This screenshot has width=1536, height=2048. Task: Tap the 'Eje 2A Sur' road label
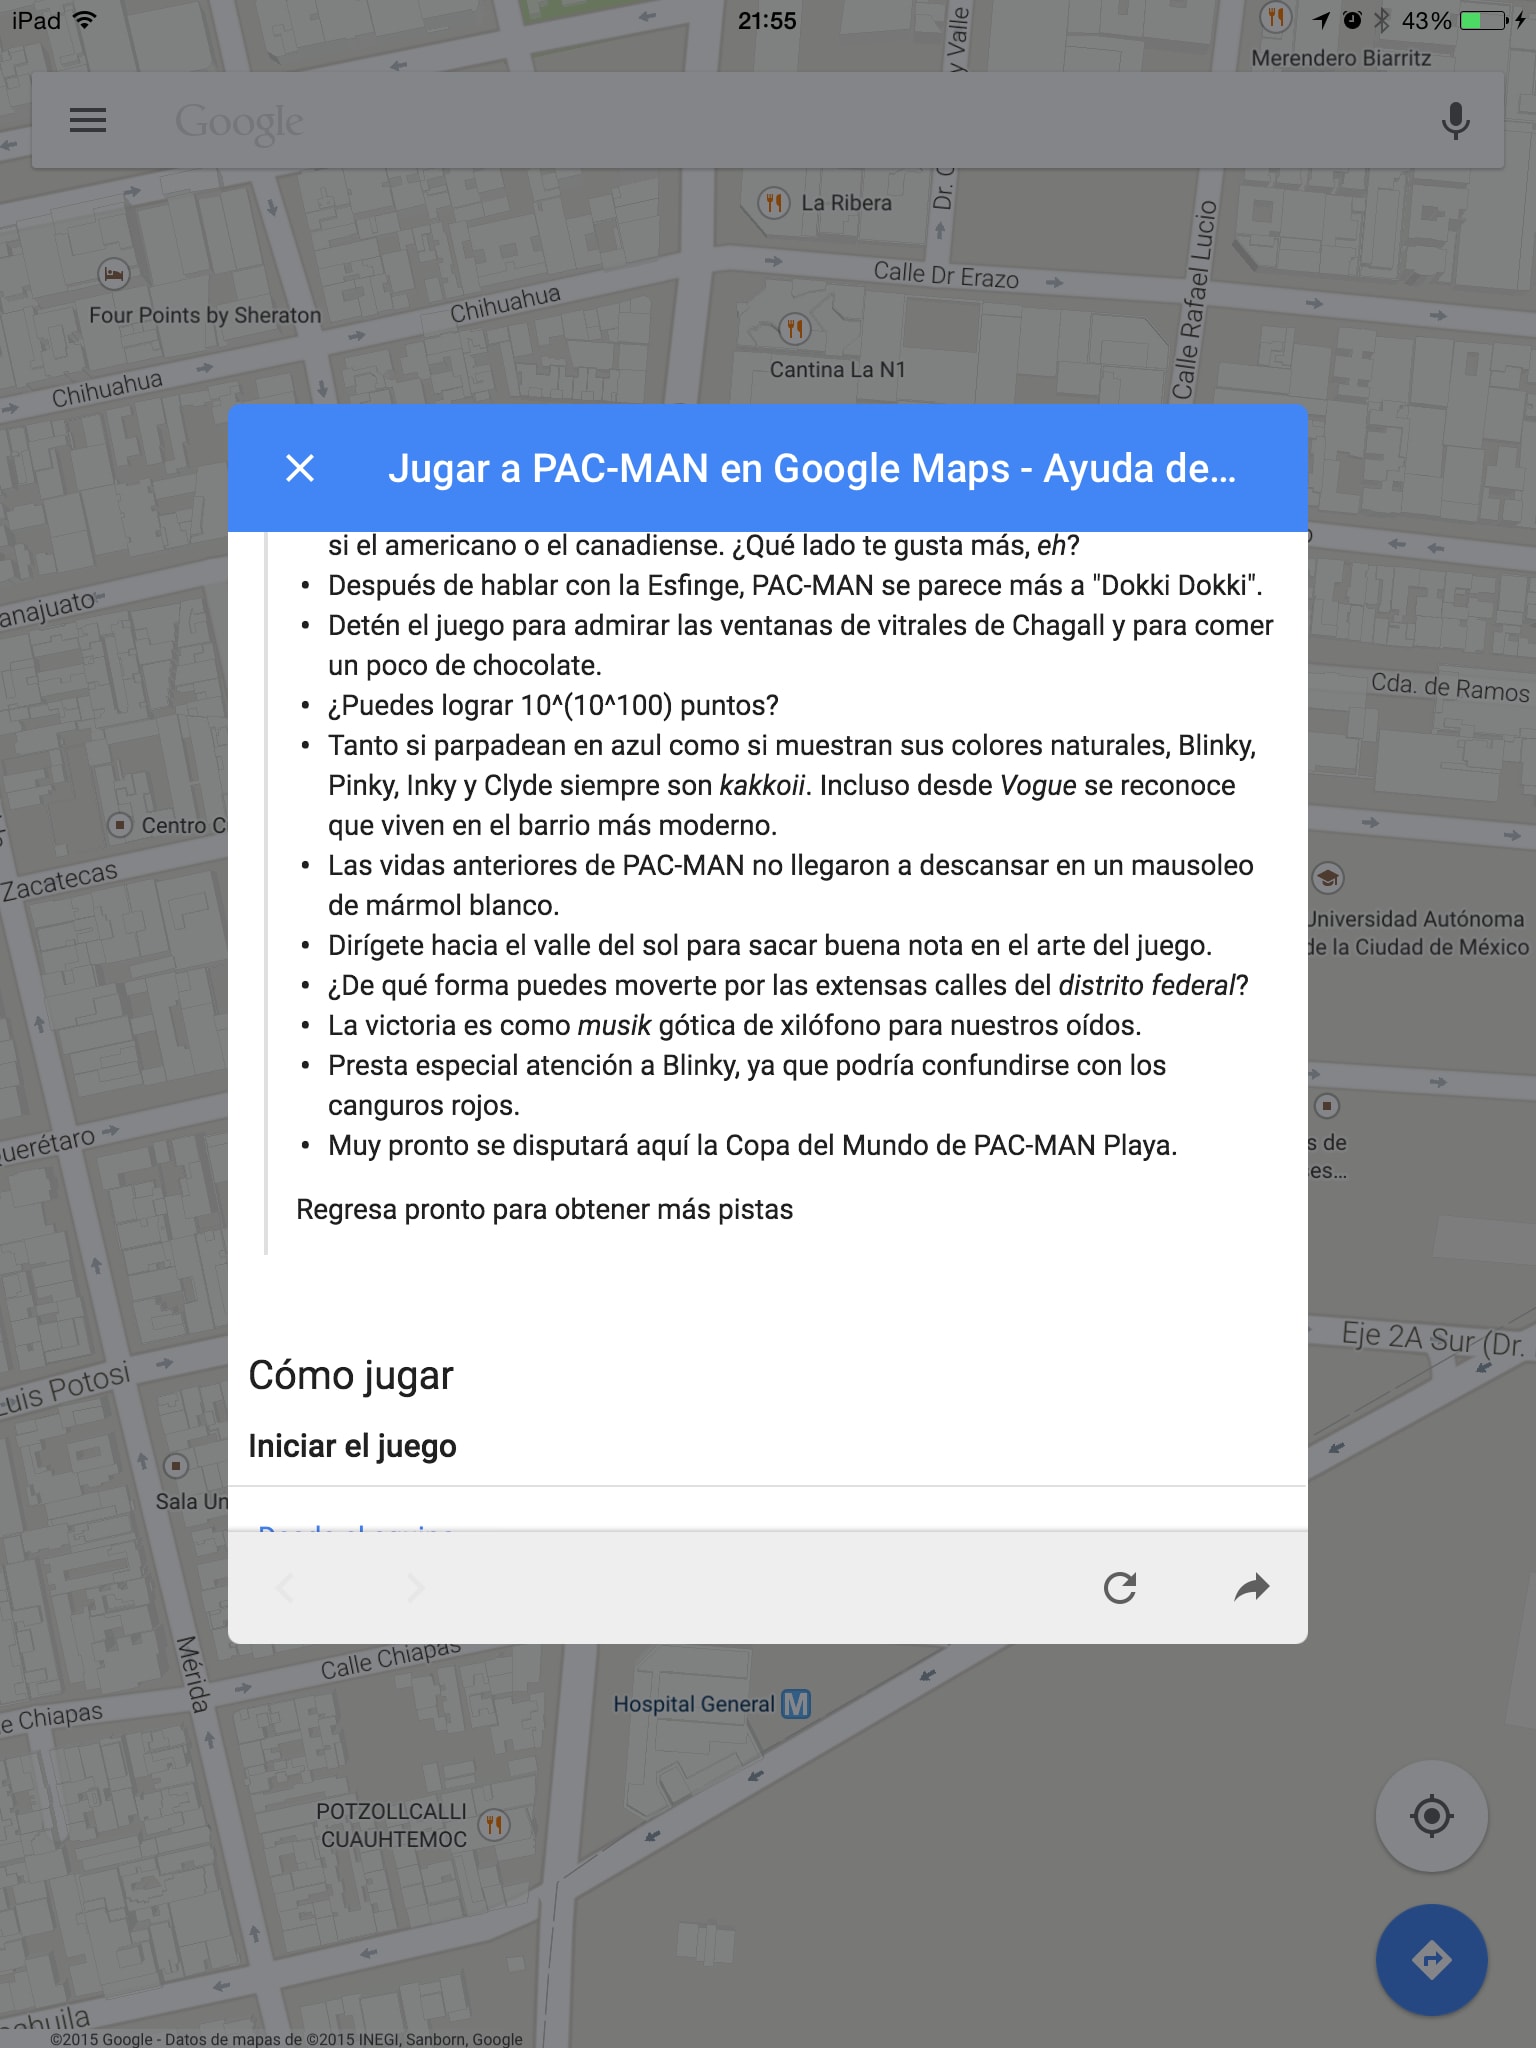pyautogui.click(x=1432, y=1339)
